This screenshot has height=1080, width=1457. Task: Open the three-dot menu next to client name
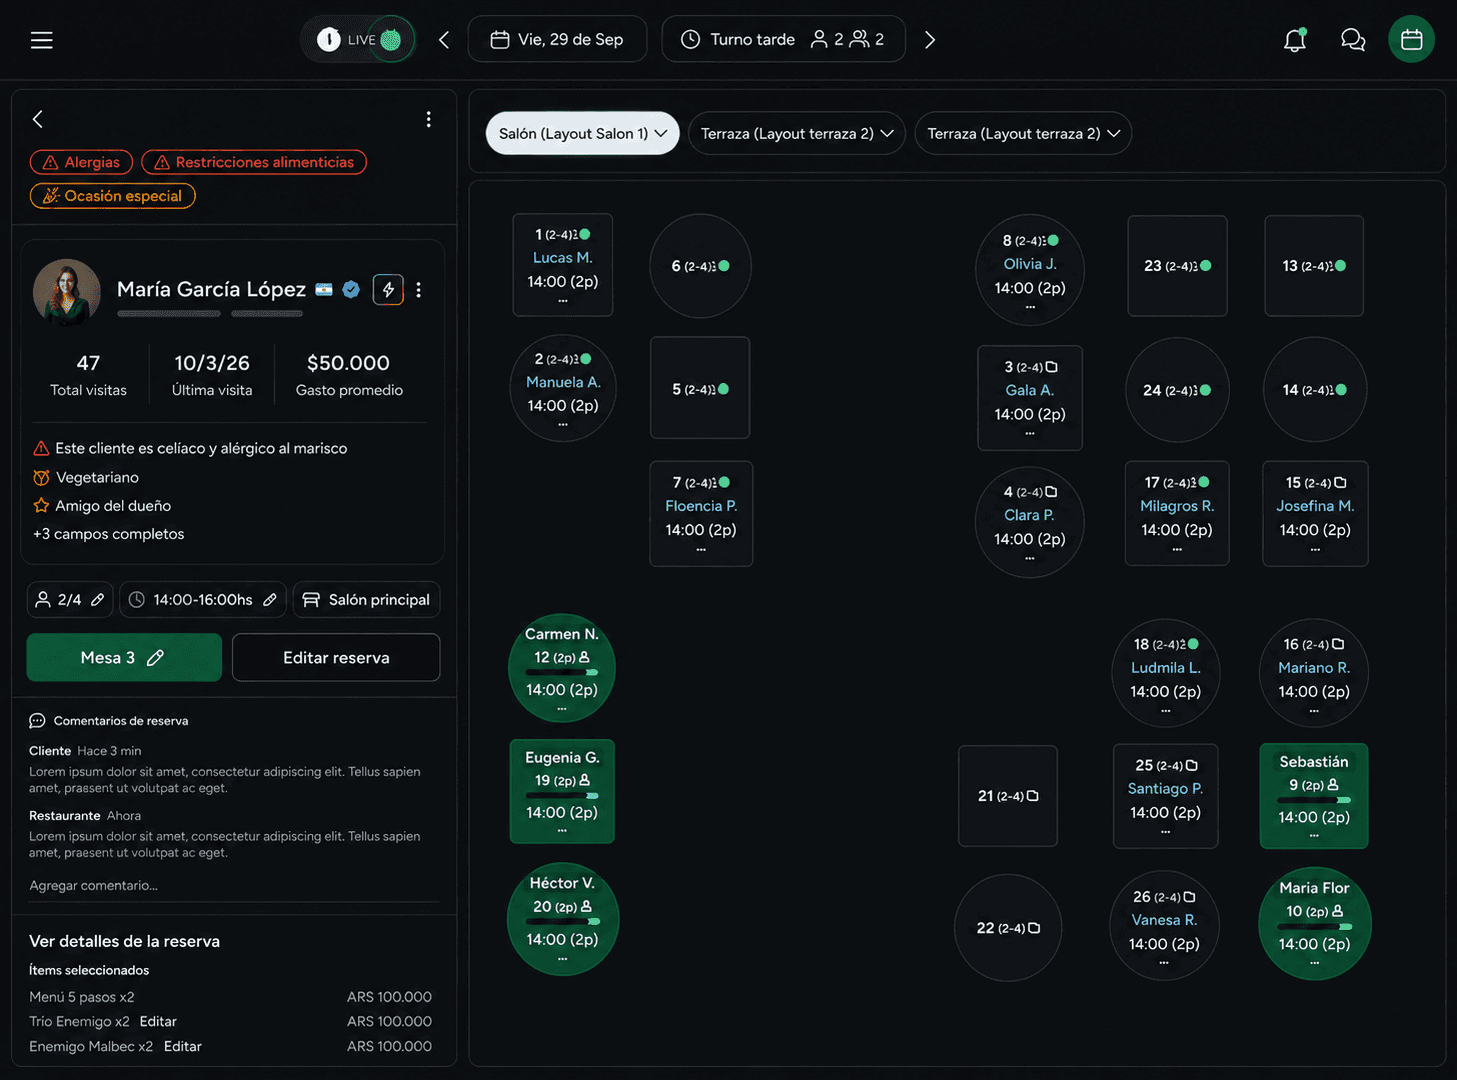[x=419, y=289]
